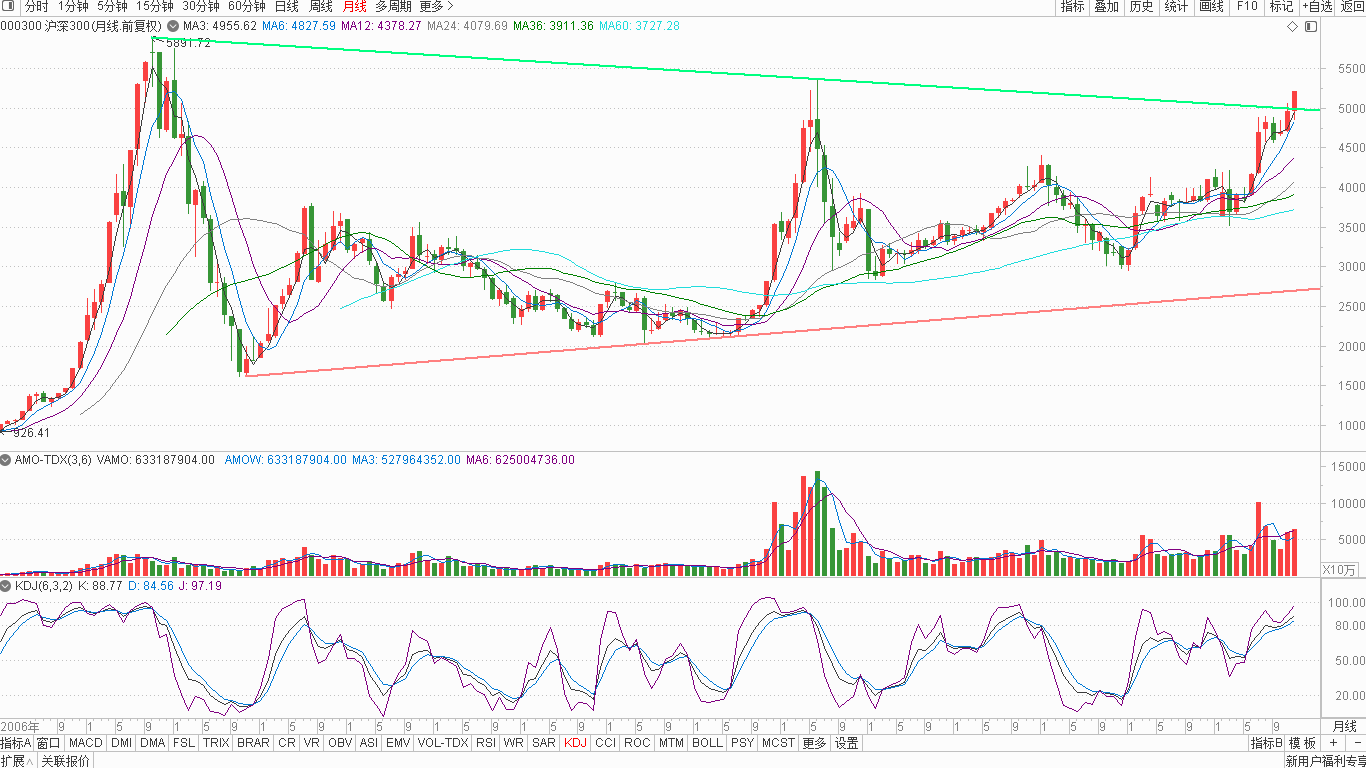This screenshot has height=768, width=1366.
Task: Open the 画线 drawing tools
Action: (1211, 6)
